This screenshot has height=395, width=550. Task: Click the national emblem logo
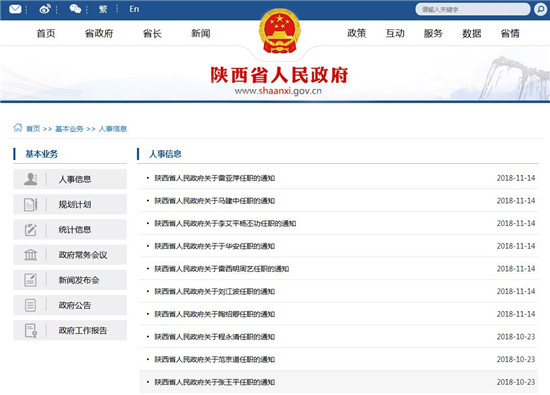click(280, 31)
